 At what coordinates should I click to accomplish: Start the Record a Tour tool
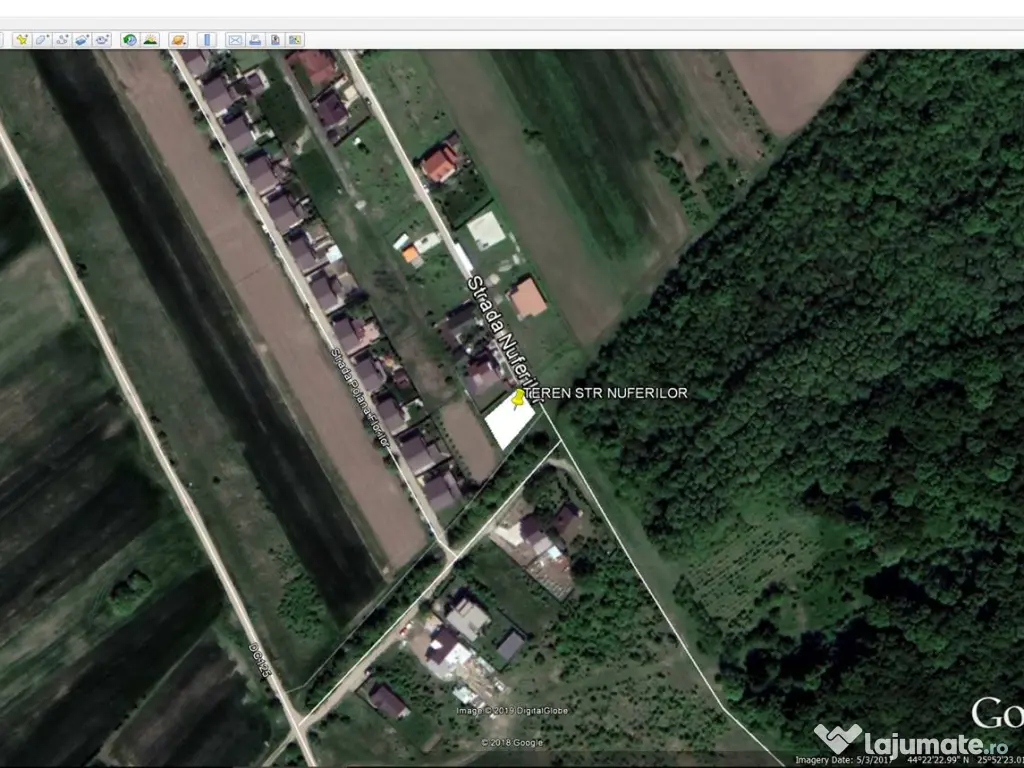pyautogui.click(x=103, y=40)
